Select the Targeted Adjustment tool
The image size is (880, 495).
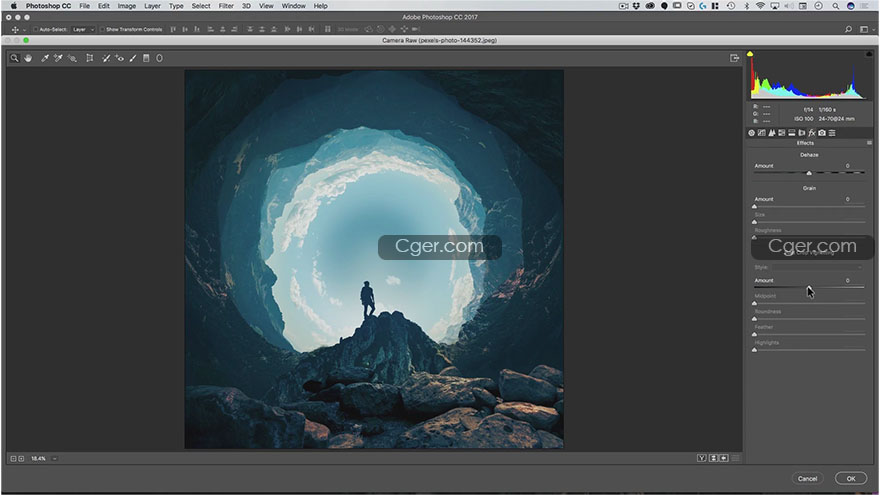click(x=72, y=58)
